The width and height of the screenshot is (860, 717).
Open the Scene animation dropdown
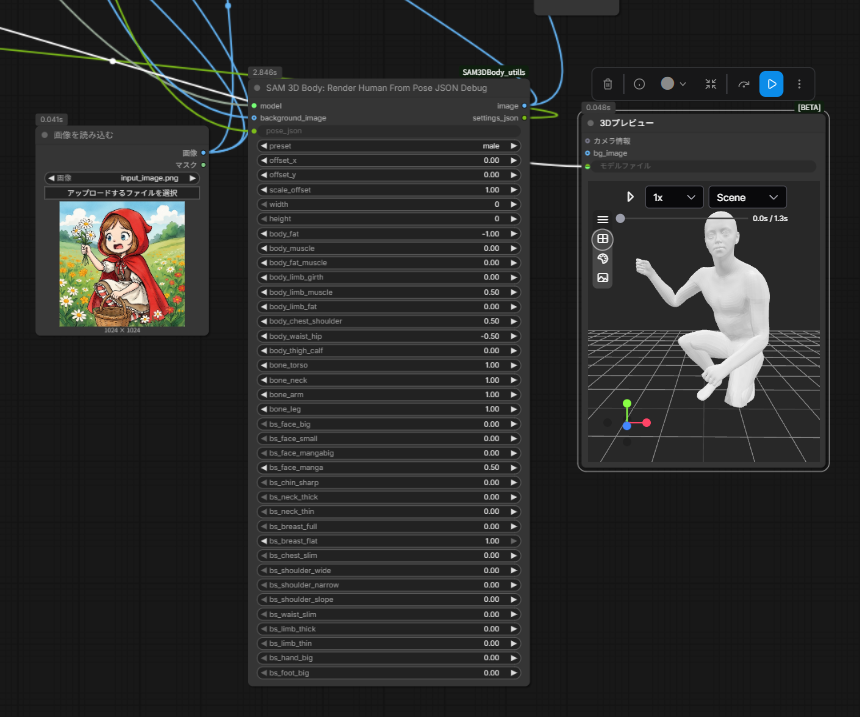pos(747,197)
